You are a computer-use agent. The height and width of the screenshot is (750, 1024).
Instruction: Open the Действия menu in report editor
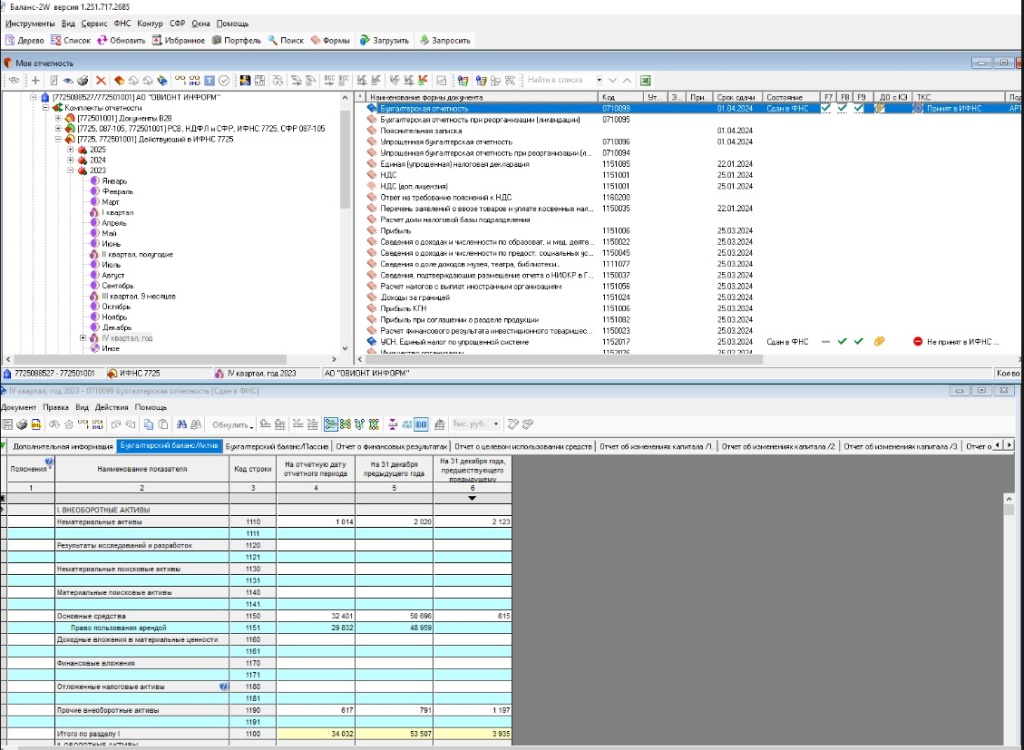[111, 407]
